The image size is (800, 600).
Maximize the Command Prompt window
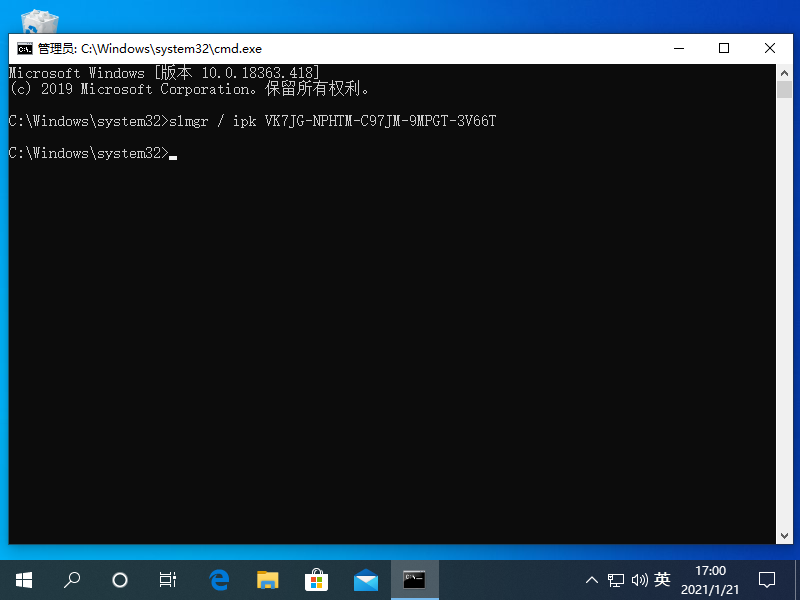point(724,48)
